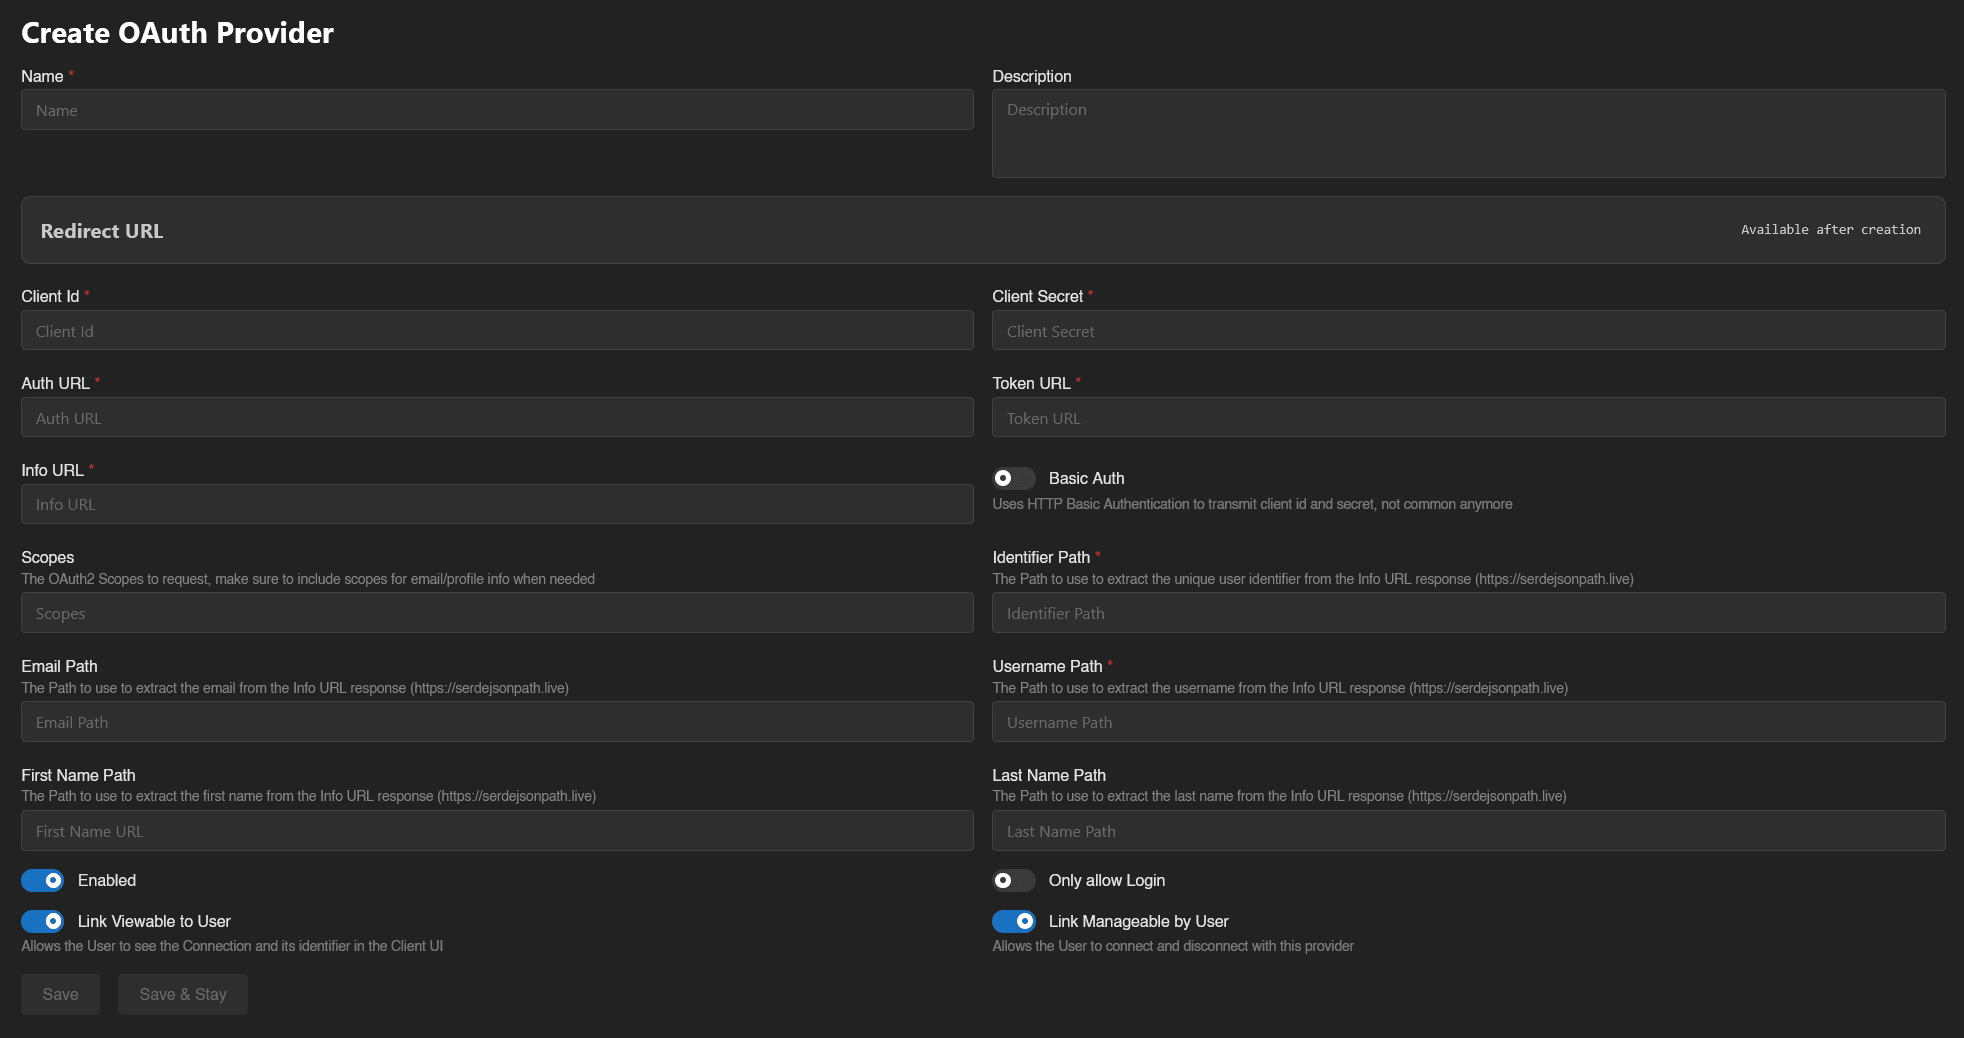Focus the Identifier Path field

pos(1469,612)
